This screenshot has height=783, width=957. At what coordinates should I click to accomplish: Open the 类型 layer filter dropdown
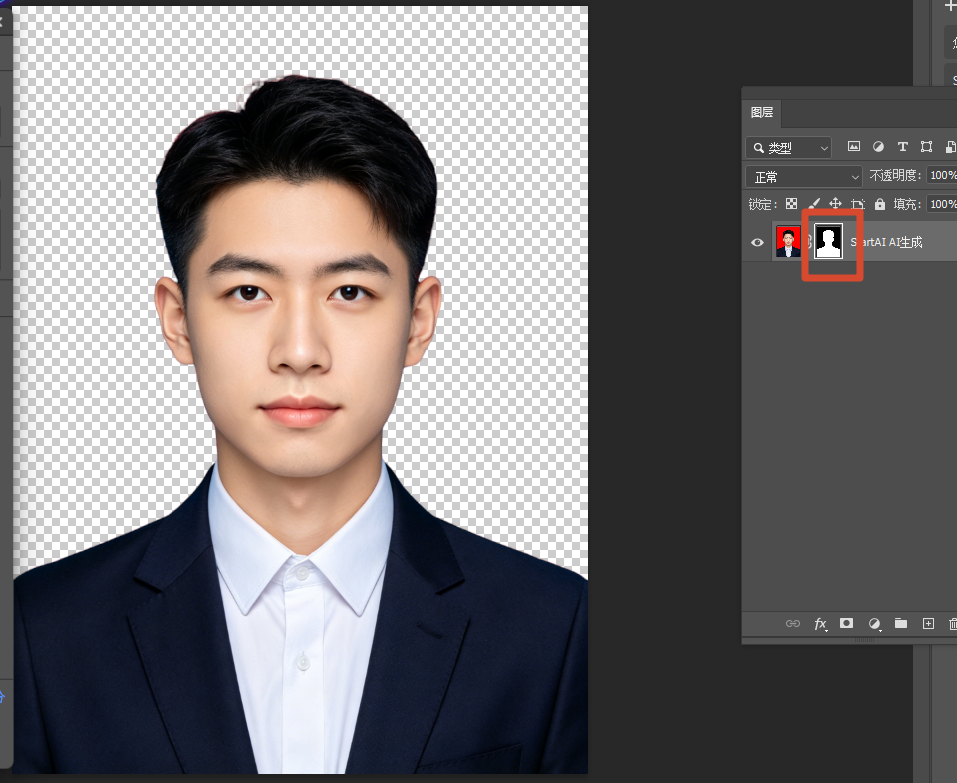point(789,148)
